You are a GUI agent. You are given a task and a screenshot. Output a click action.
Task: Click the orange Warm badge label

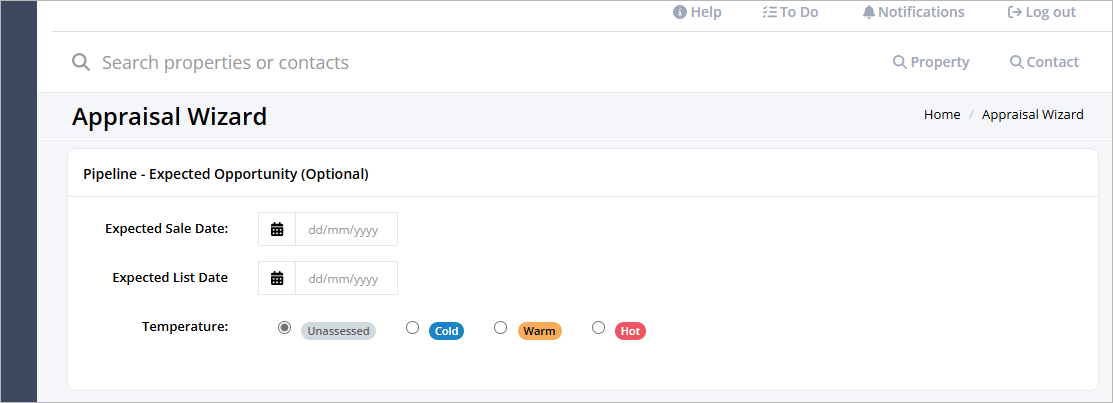pyautogui.click(x=539, y=331)
